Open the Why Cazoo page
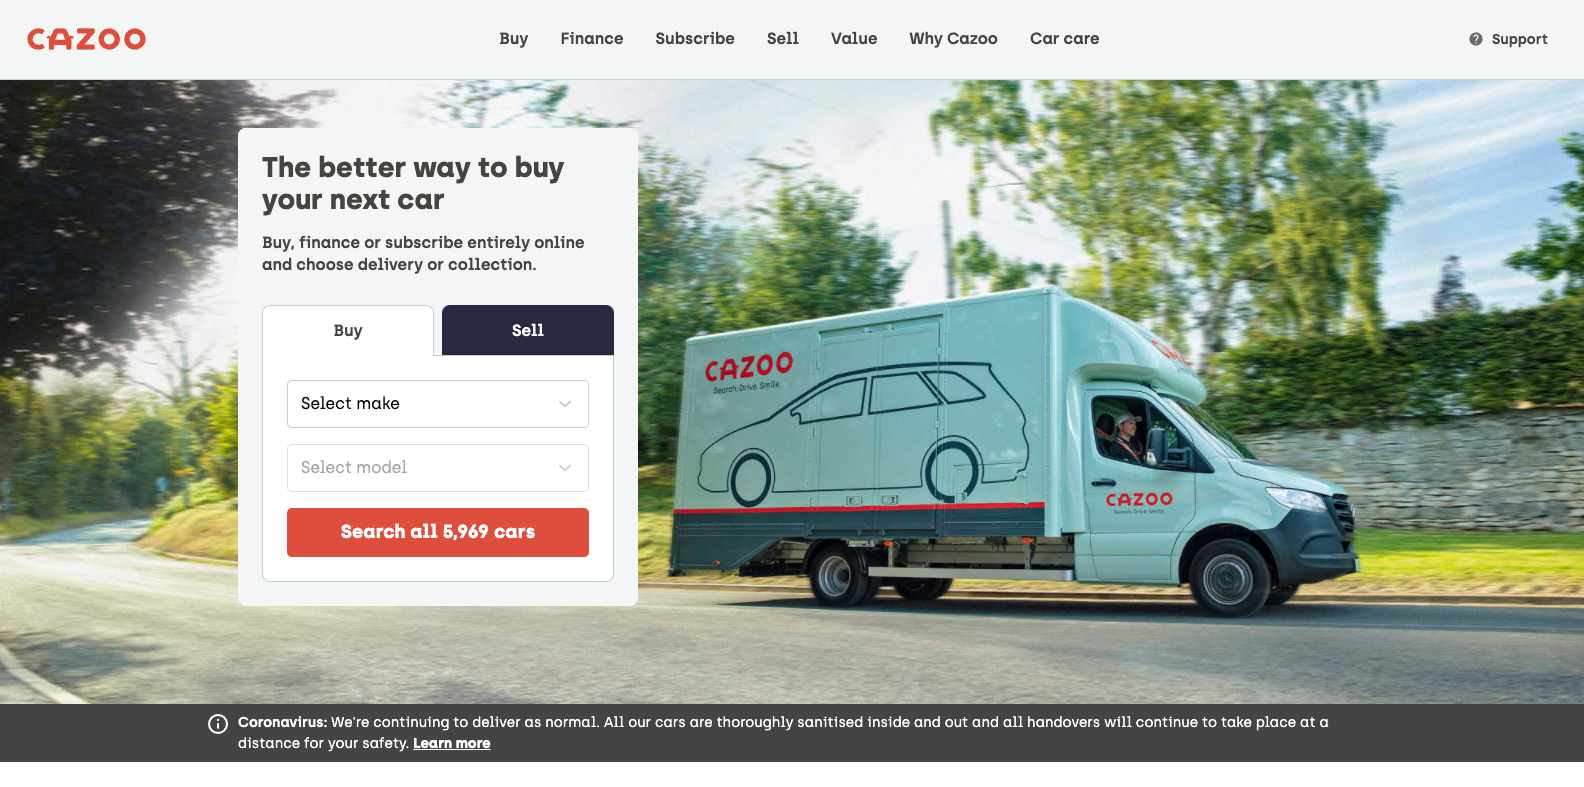Screen dimensions: 1584x787 click(x=953, y=39)
